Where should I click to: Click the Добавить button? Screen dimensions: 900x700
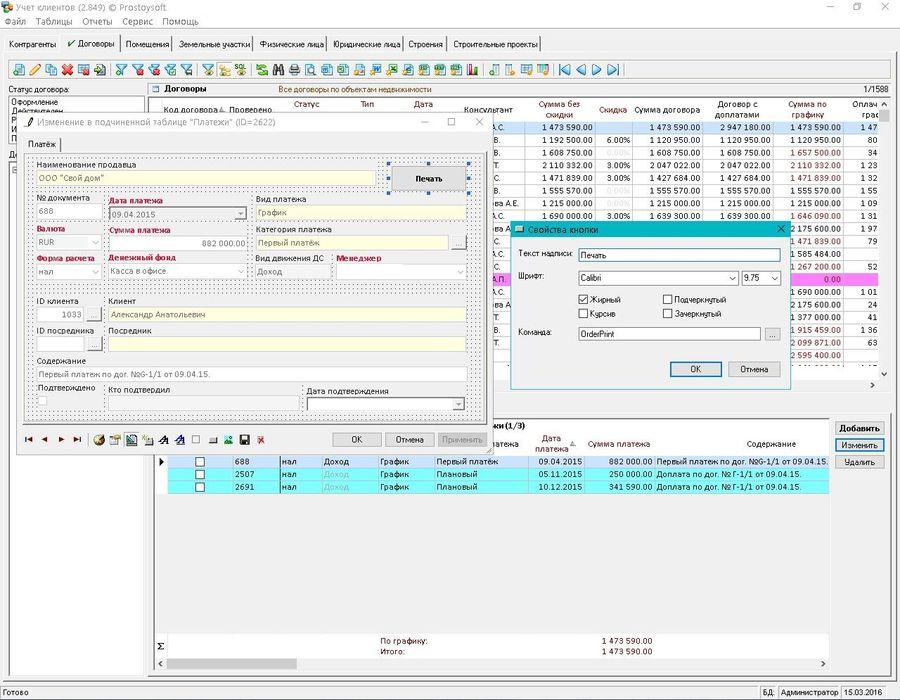click(859, 428)
